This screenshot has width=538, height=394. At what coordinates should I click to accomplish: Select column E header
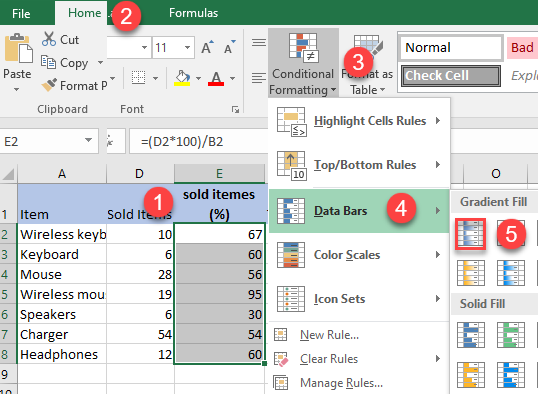point(219,174)
